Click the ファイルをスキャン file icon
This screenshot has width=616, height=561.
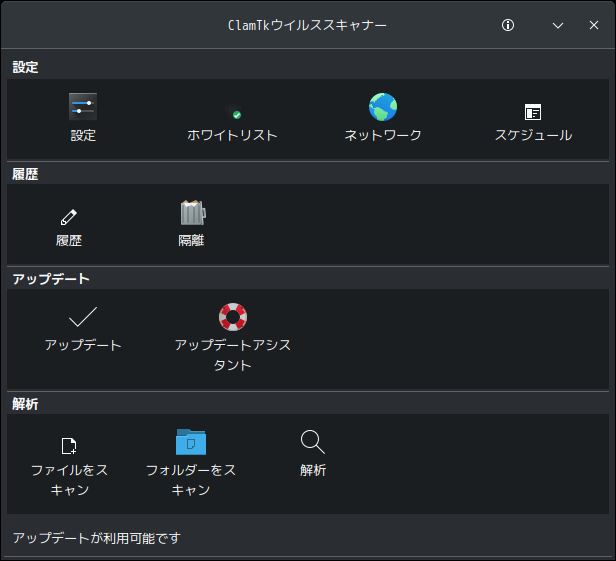(x=69, y=446)
